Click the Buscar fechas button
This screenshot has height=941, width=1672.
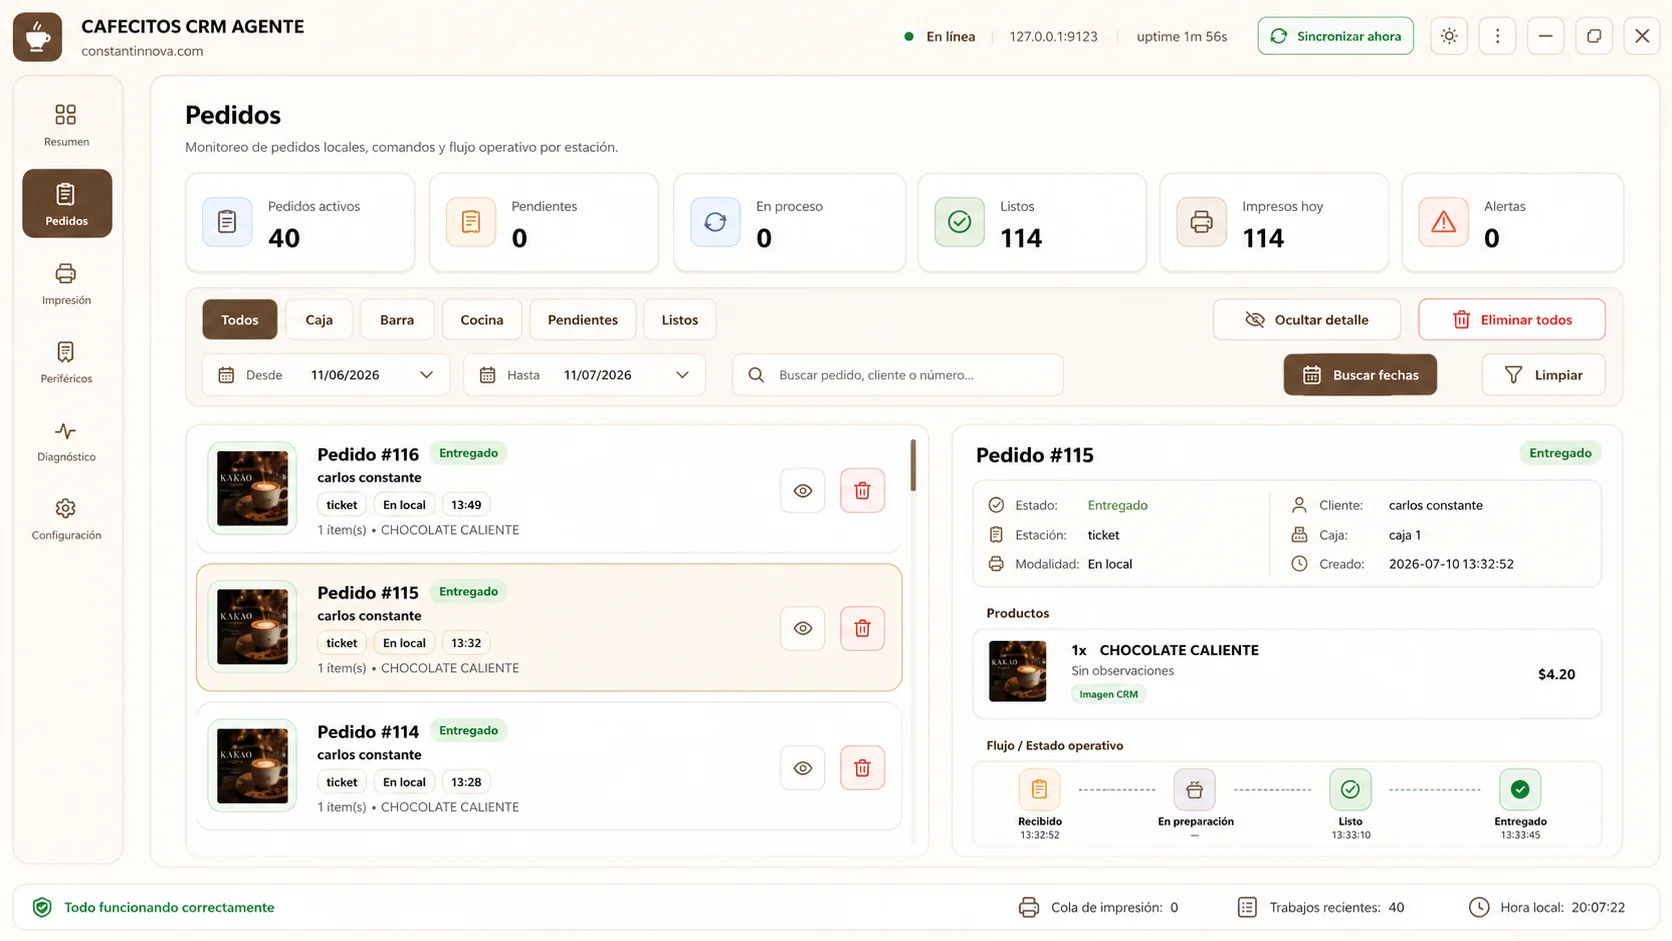(1360, 375)
